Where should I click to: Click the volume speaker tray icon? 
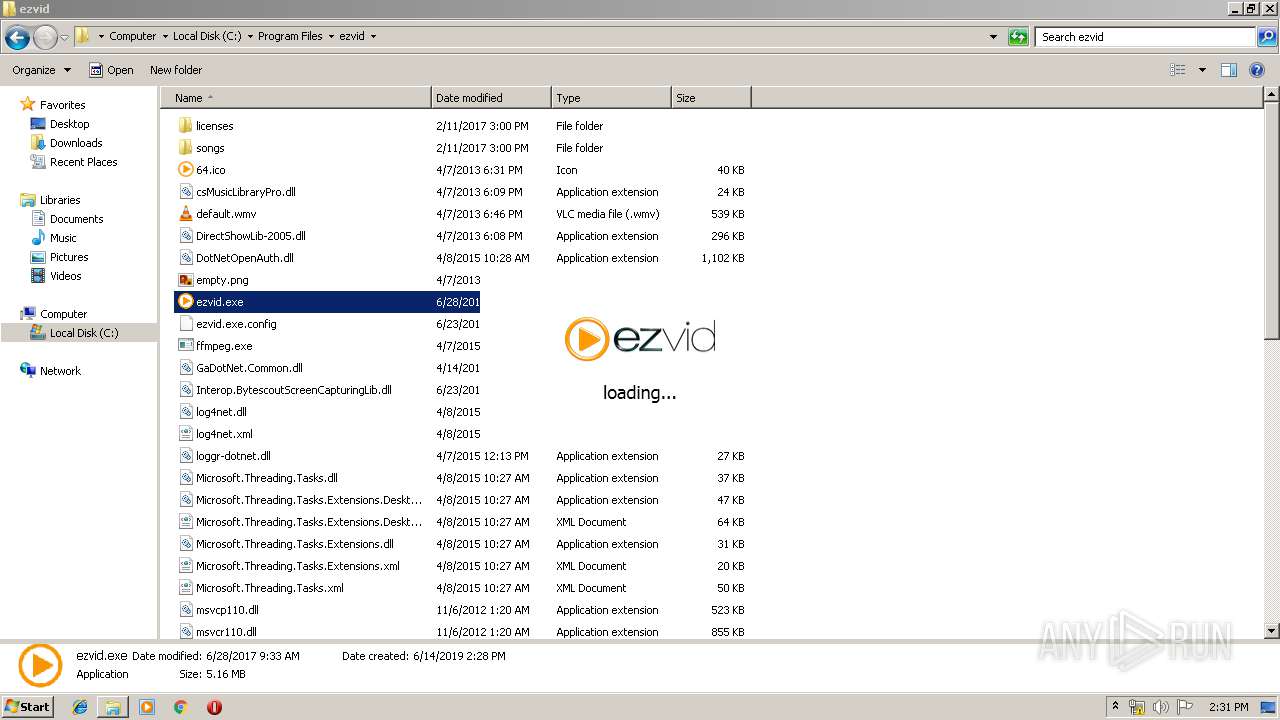click(1161, 707)
